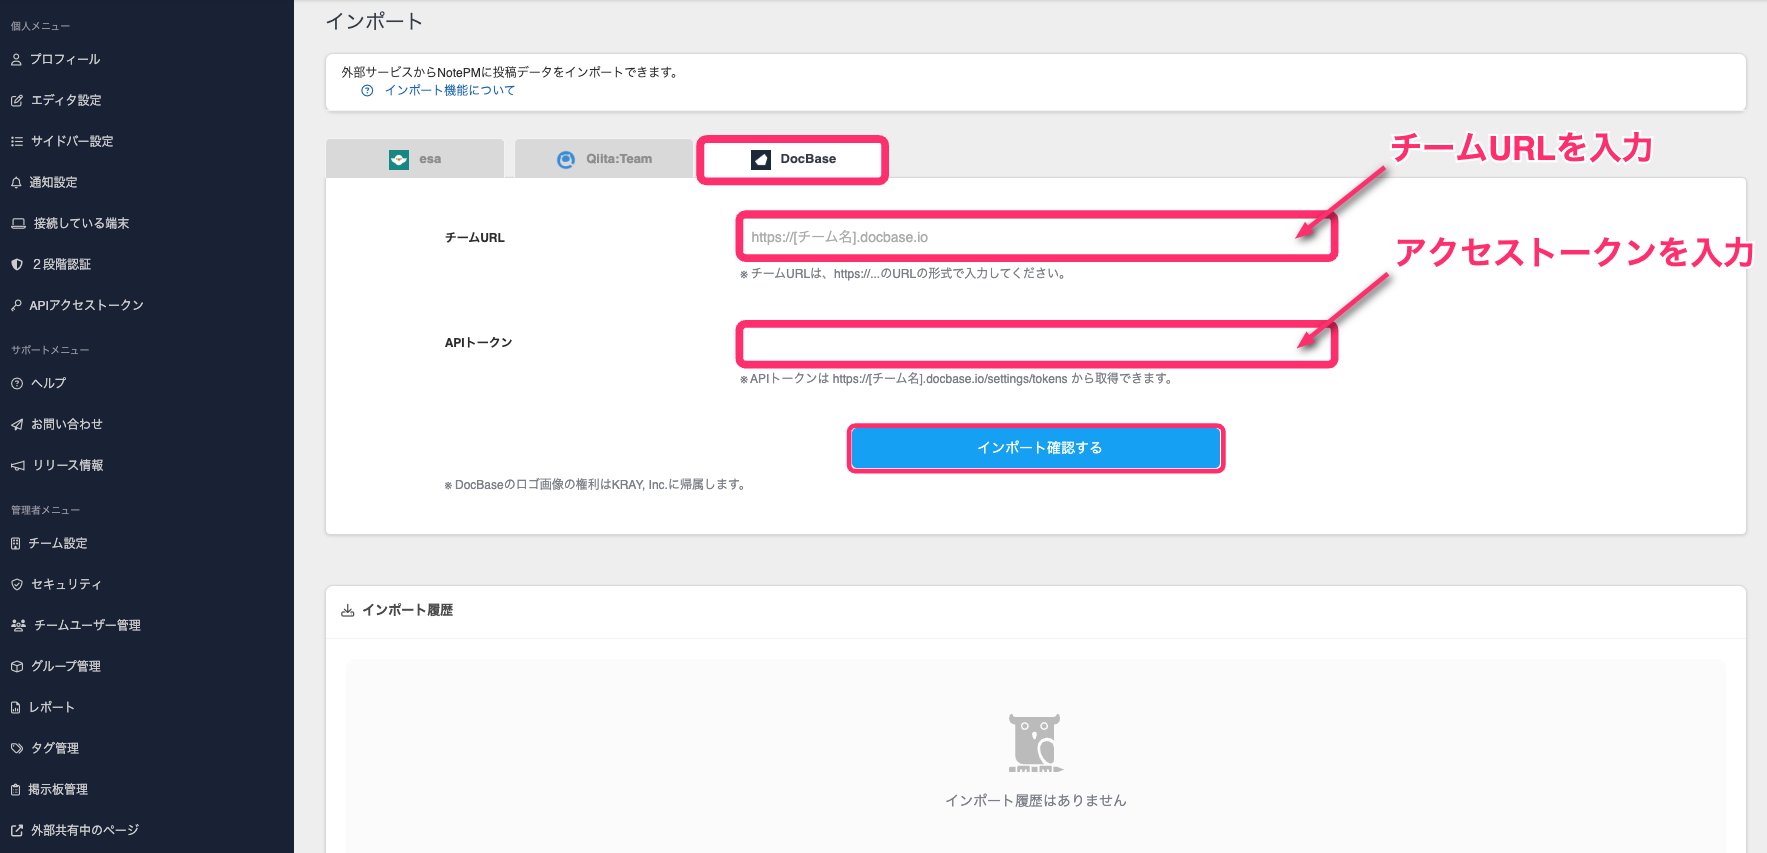Click the notification bell icon
Screen dimensions: 1767x853
tap(16, 183)
